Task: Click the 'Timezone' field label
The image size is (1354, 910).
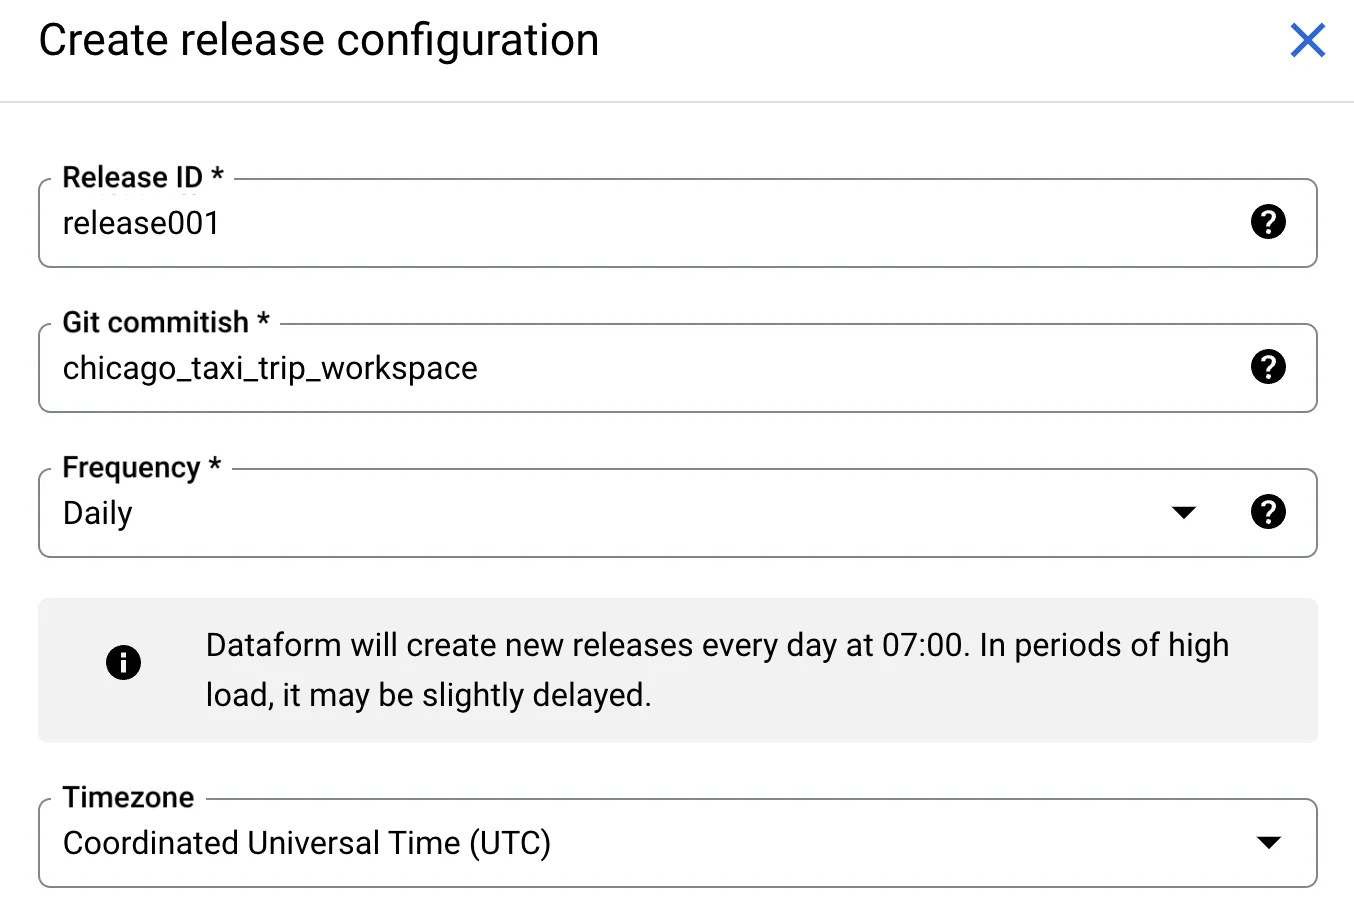Action: pyautogui.click(x=128, y=797)
